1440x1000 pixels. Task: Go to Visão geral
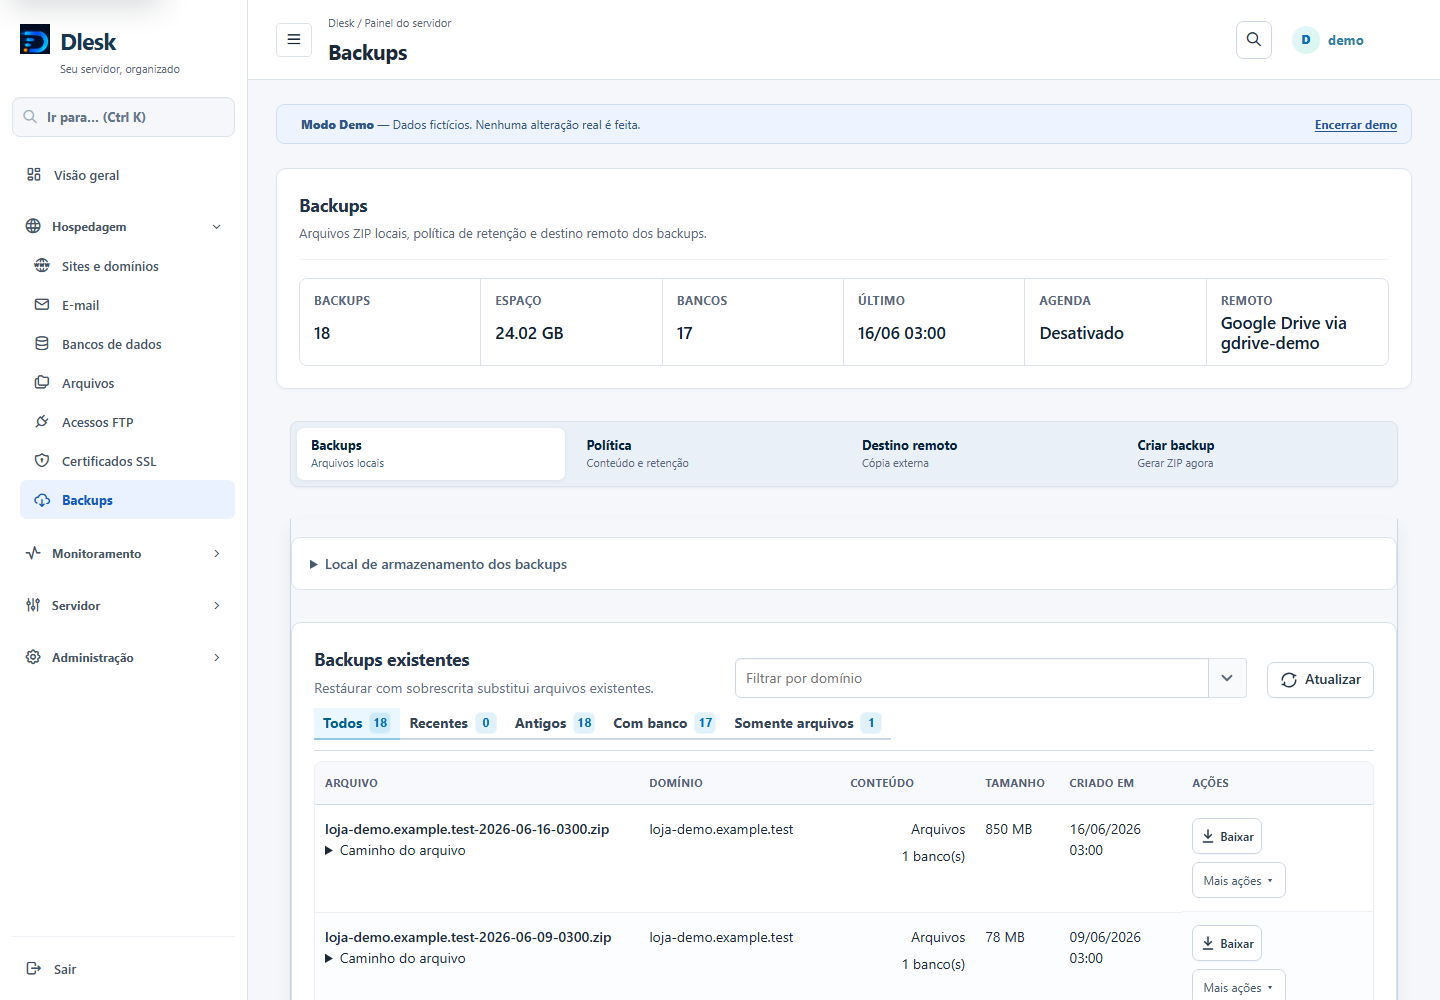click(123, 175)
